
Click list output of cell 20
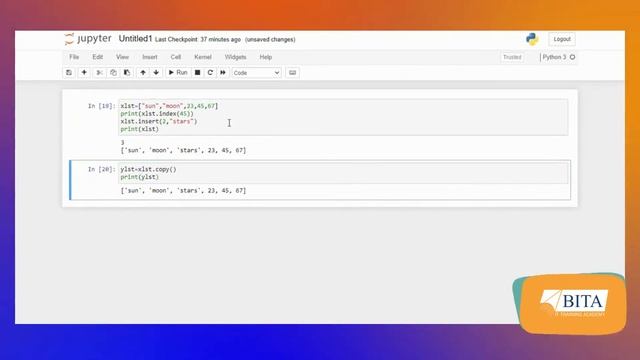(x=183, y=191)
